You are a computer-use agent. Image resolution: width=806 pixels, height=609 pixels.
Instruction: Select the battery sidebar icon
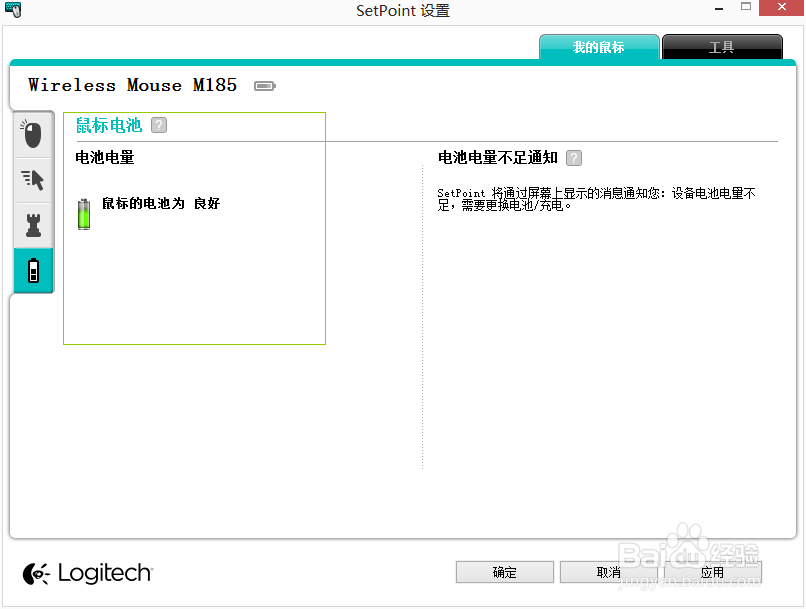click(33, 270)
